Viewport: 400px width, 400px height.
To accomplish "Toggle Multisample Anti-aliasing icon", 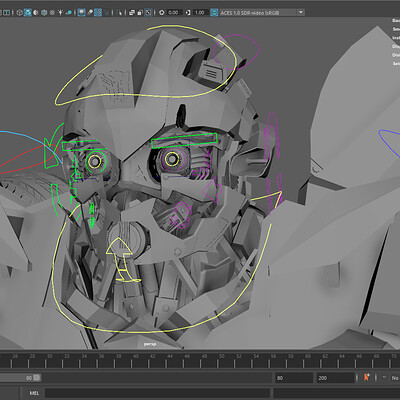I will click(98, 13).
